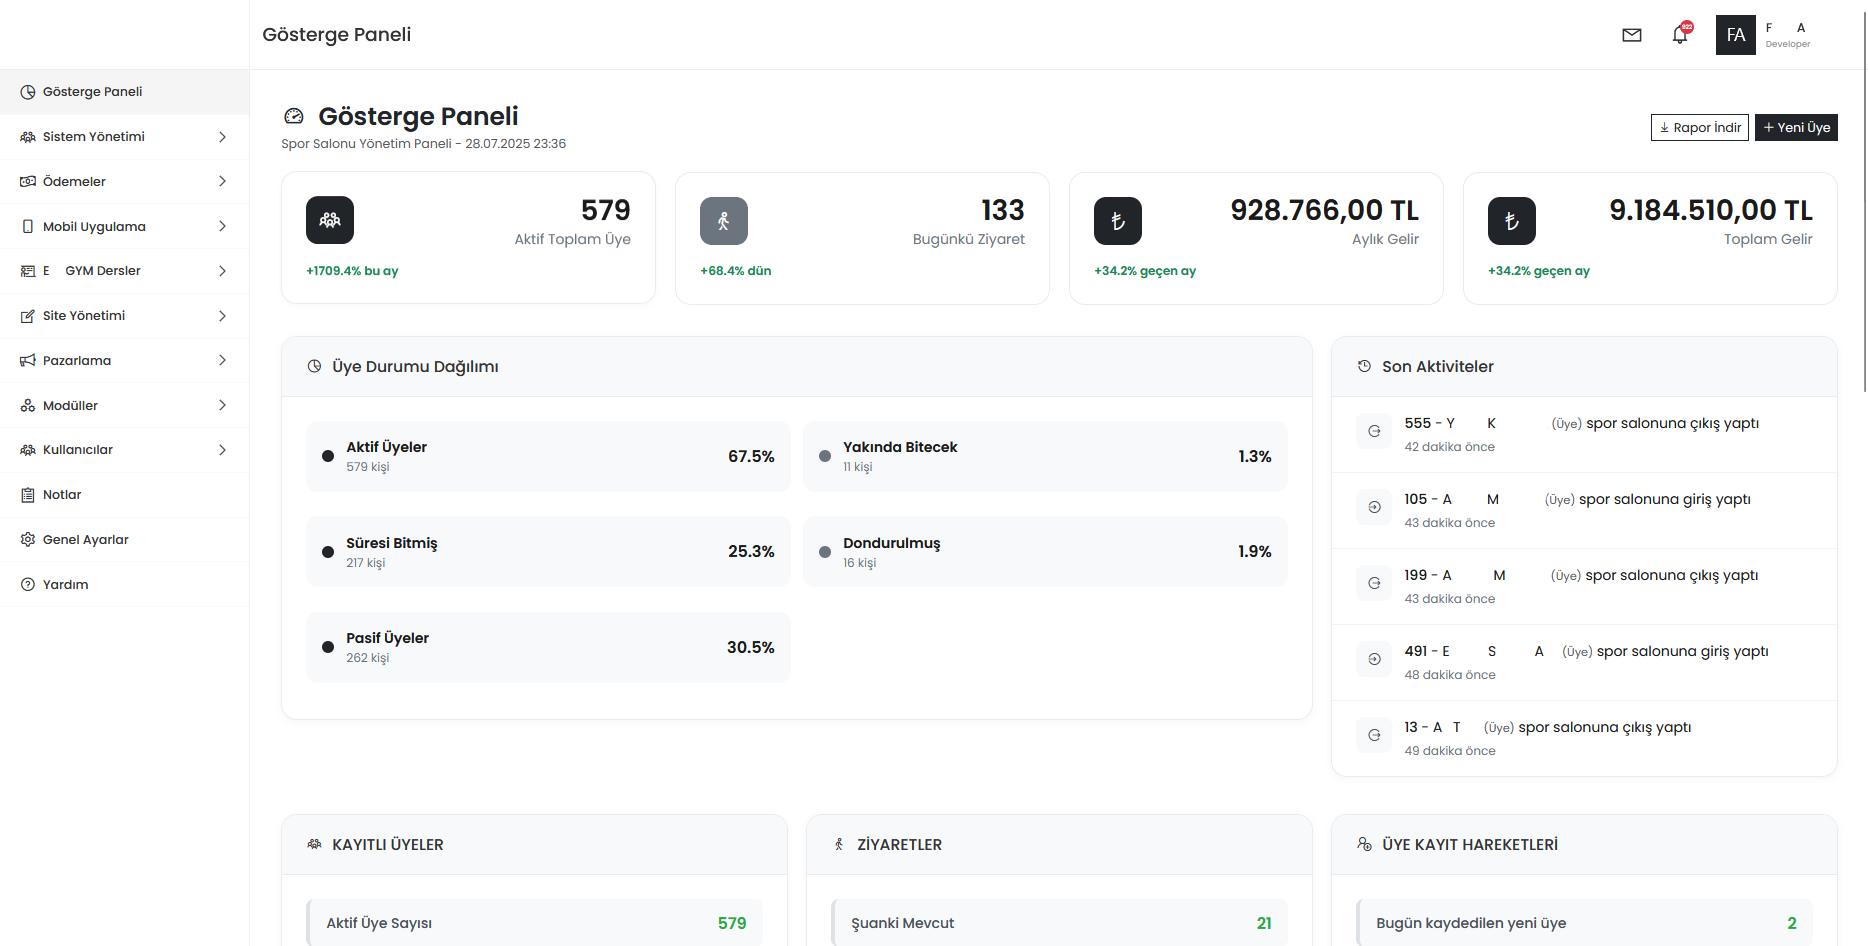
Task: Click Yardım question mark icon
Action: click(x=28, y=584)
